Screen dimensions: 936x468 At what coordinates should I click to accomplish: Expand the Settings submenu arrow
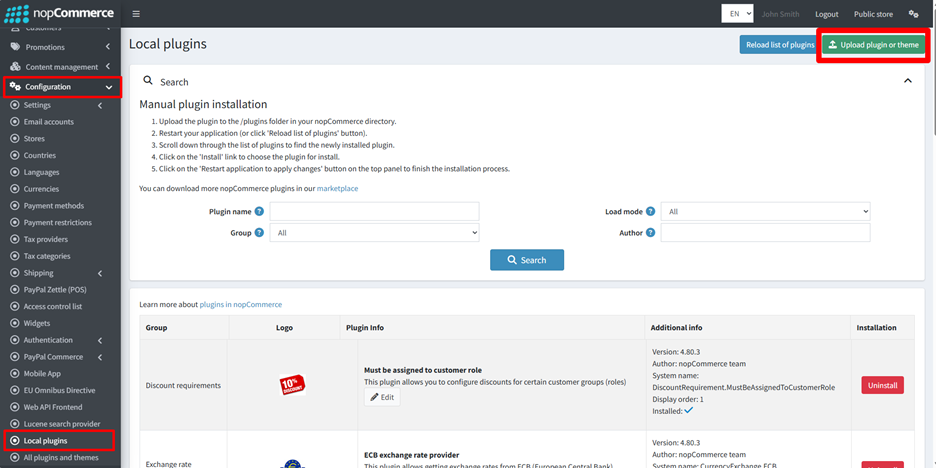[100, 106]
